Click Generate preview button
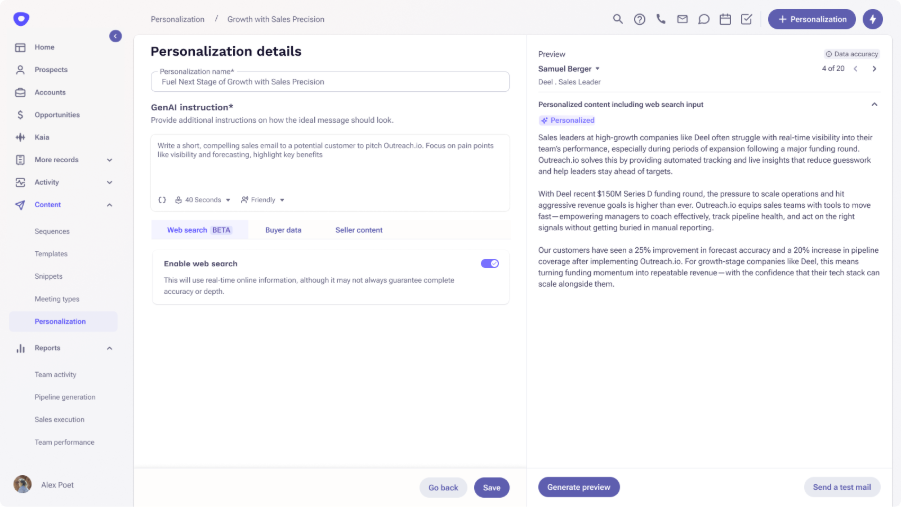The image size is (901, 507). tap(579, 487)
